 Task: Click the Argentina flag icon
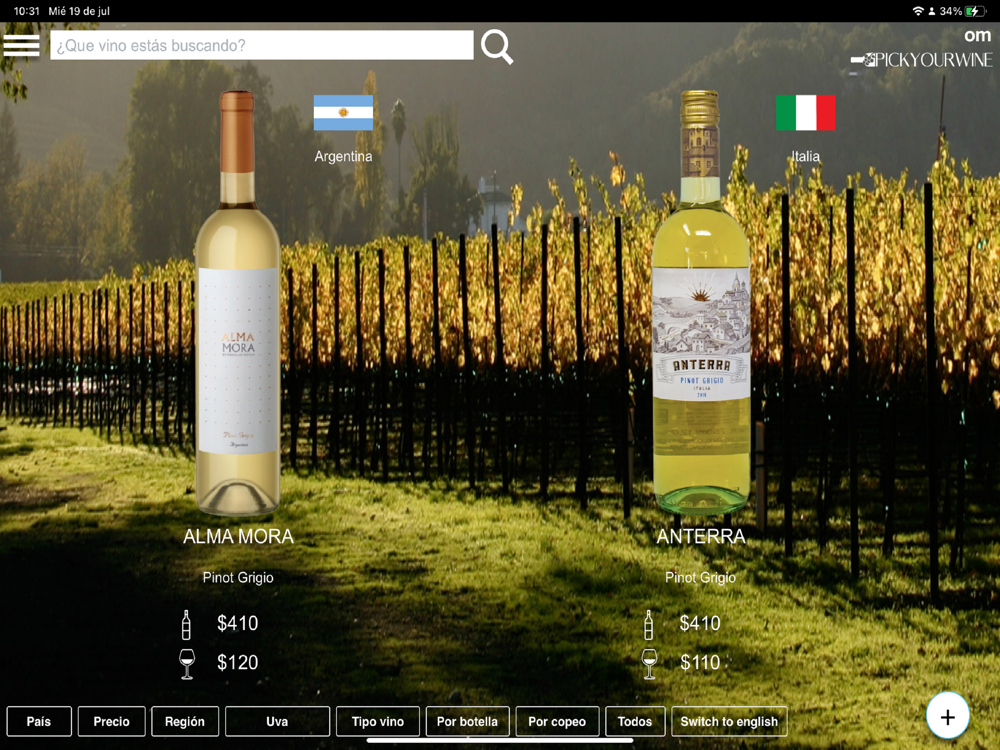tap(343, 113)
